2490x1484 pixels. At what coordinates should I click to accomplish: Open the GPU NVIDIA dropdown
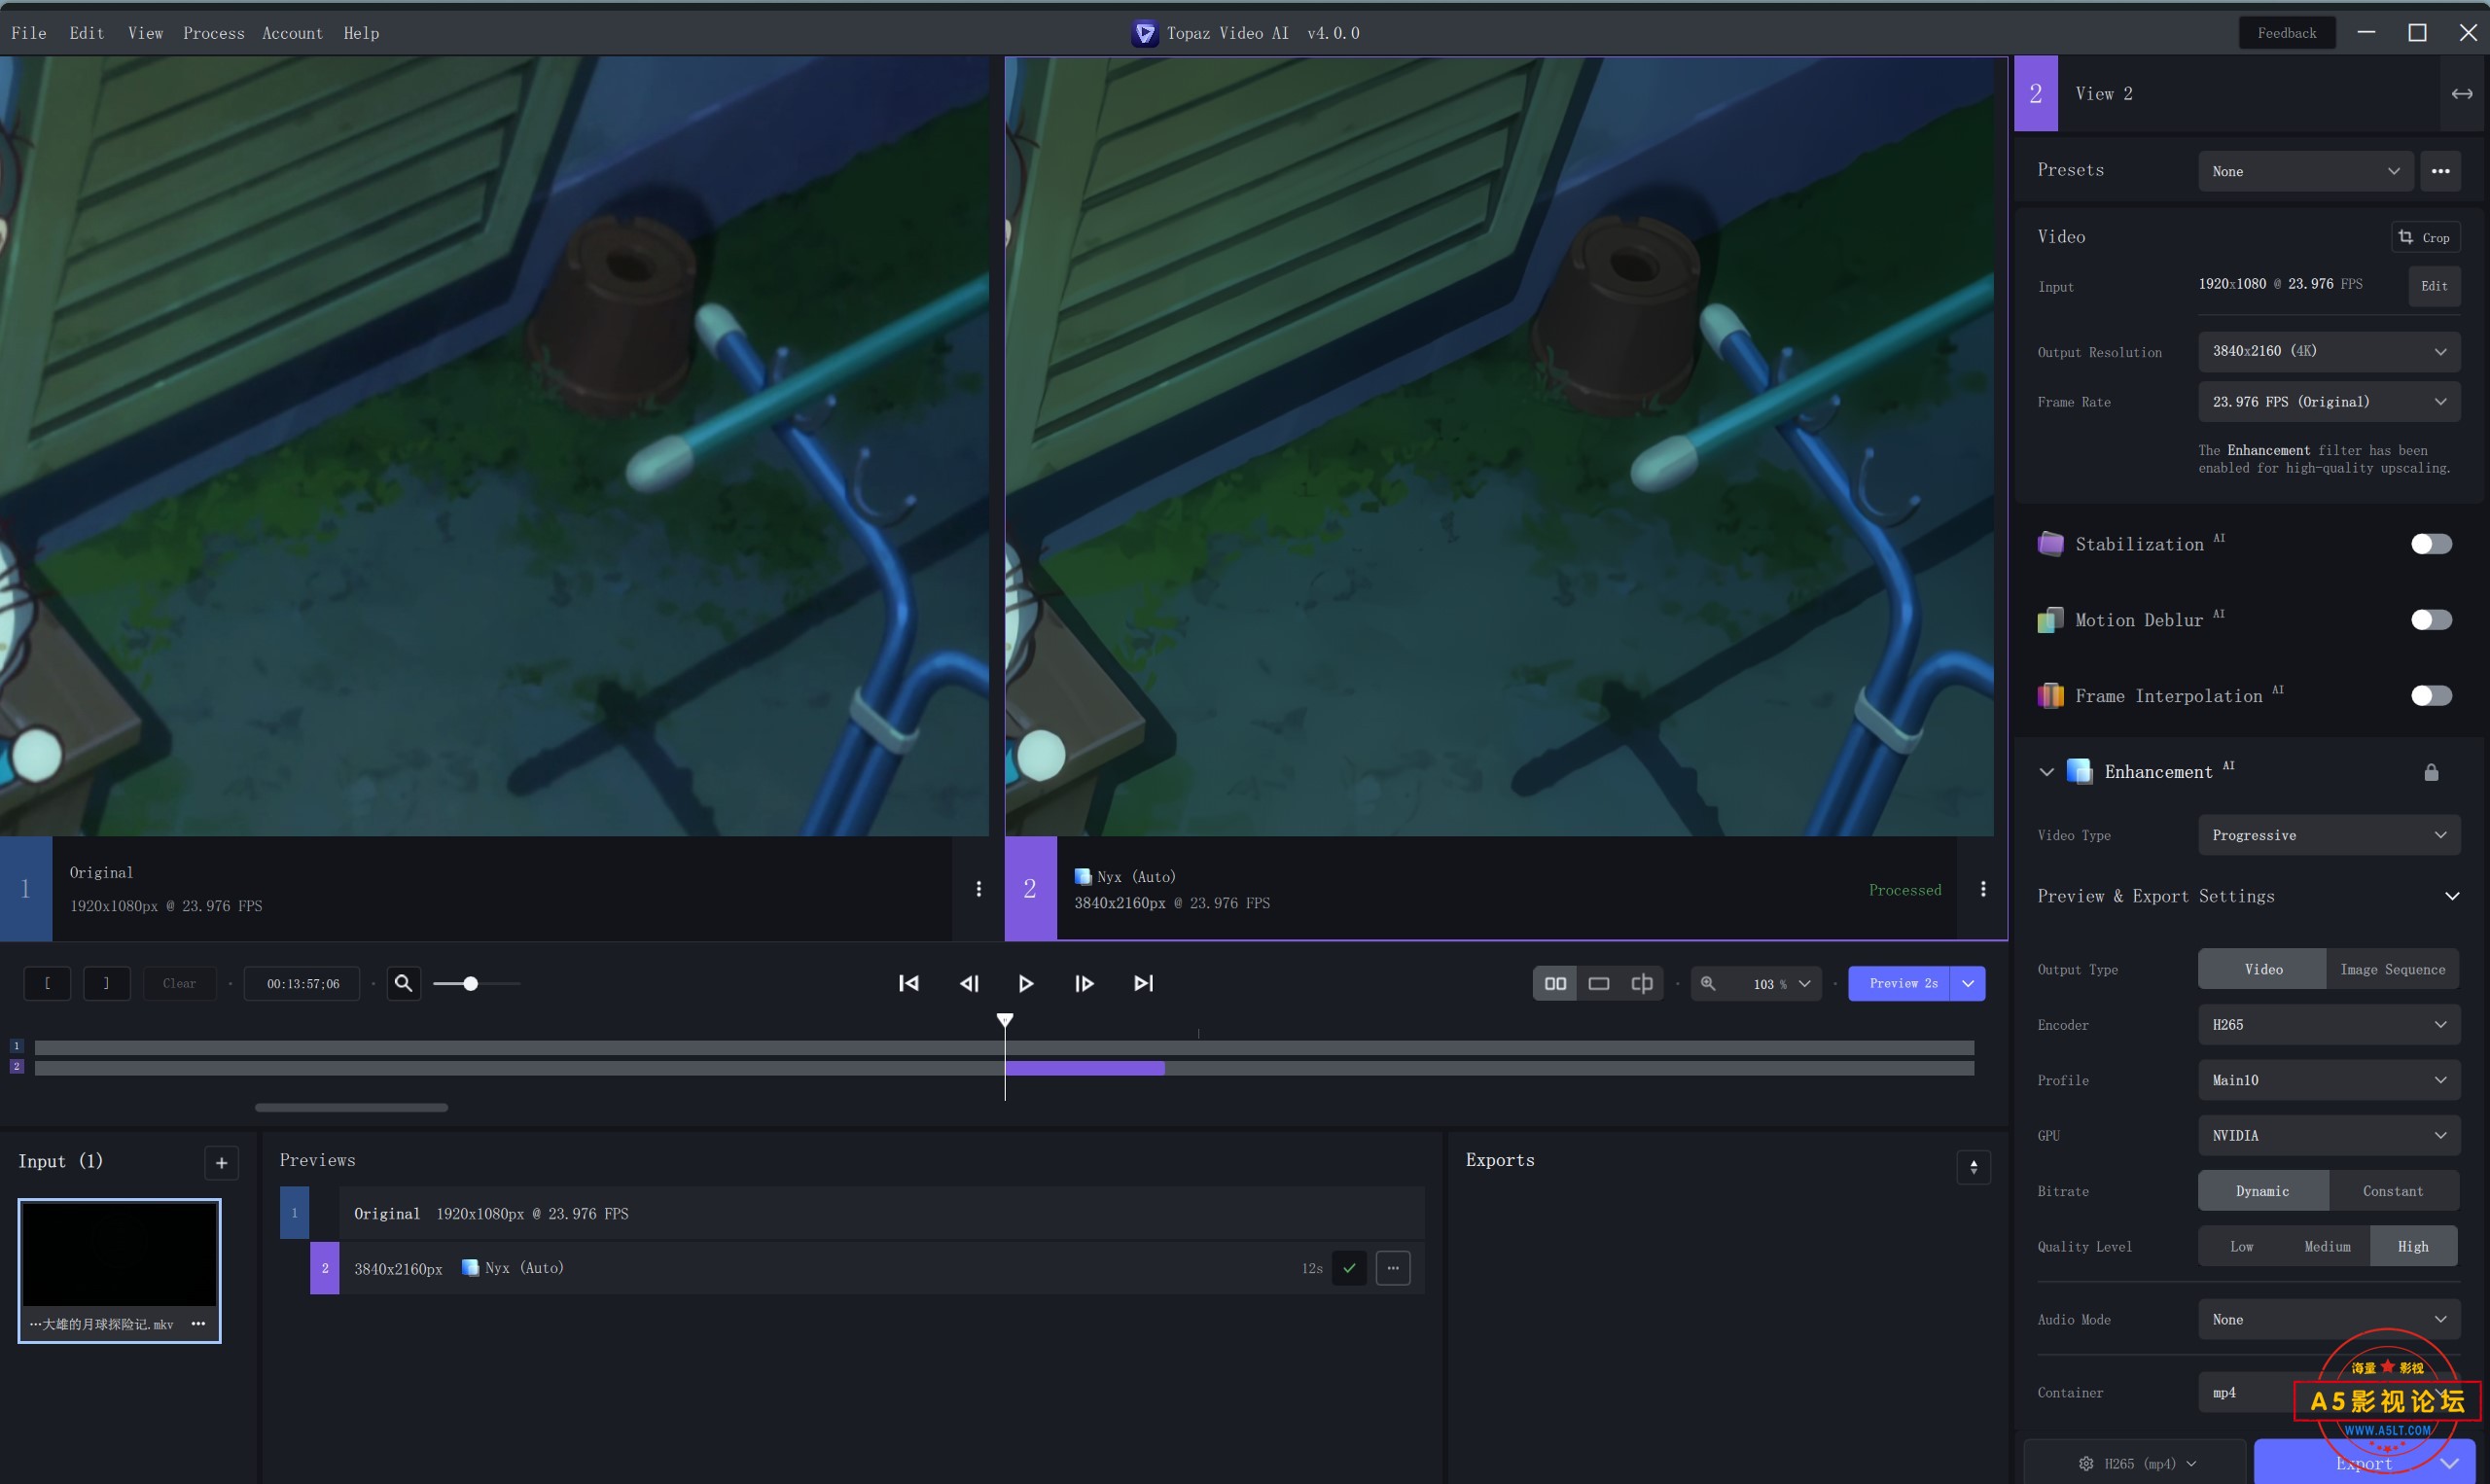pyautogui.click(x=2328, y=1136)
